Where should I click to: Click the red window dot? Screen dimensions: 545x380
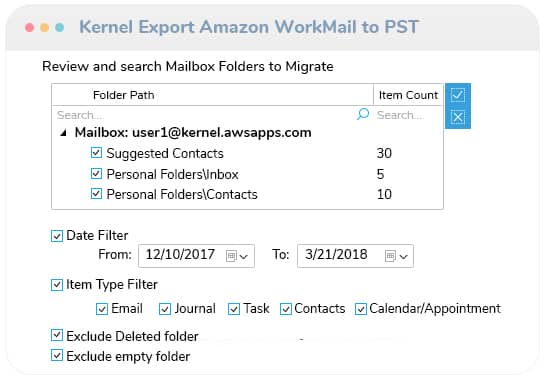pyautogui.click(x=30, y=27)
